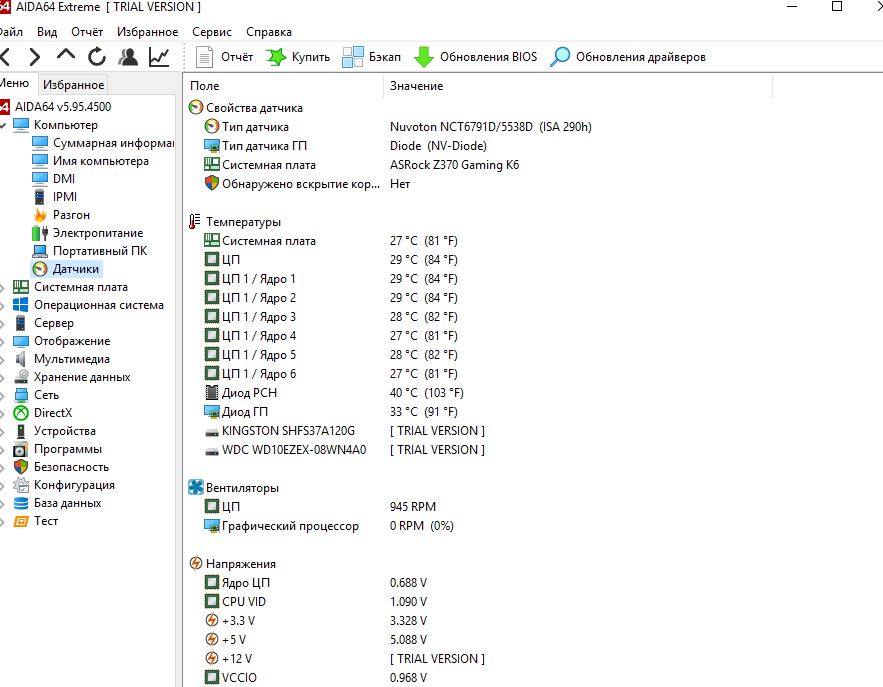Select the Графический процессор fan row
This screenshot has height=687, width=883.
(x=329, y=526)
